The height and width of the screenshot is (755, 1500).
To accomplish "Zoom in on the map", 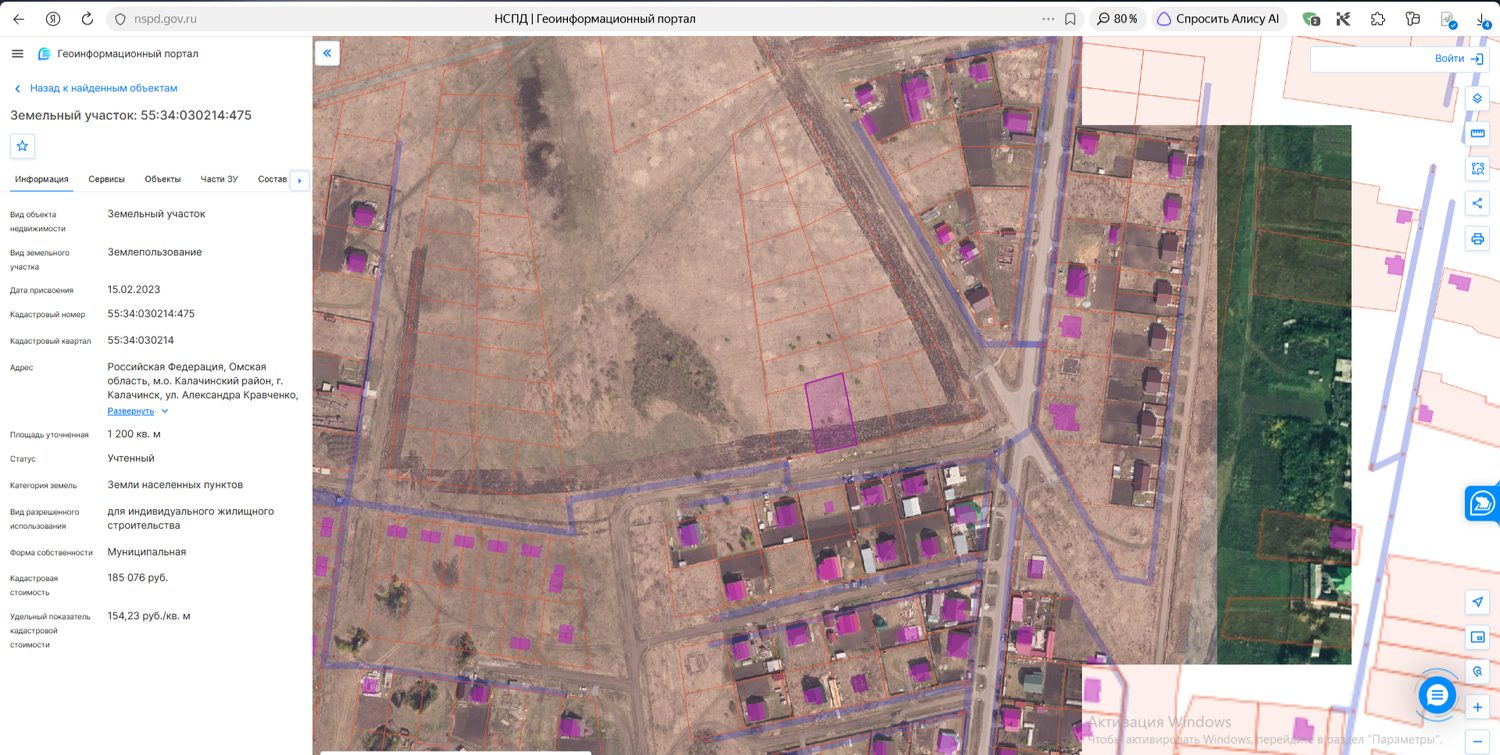I will pos(1477,707).
